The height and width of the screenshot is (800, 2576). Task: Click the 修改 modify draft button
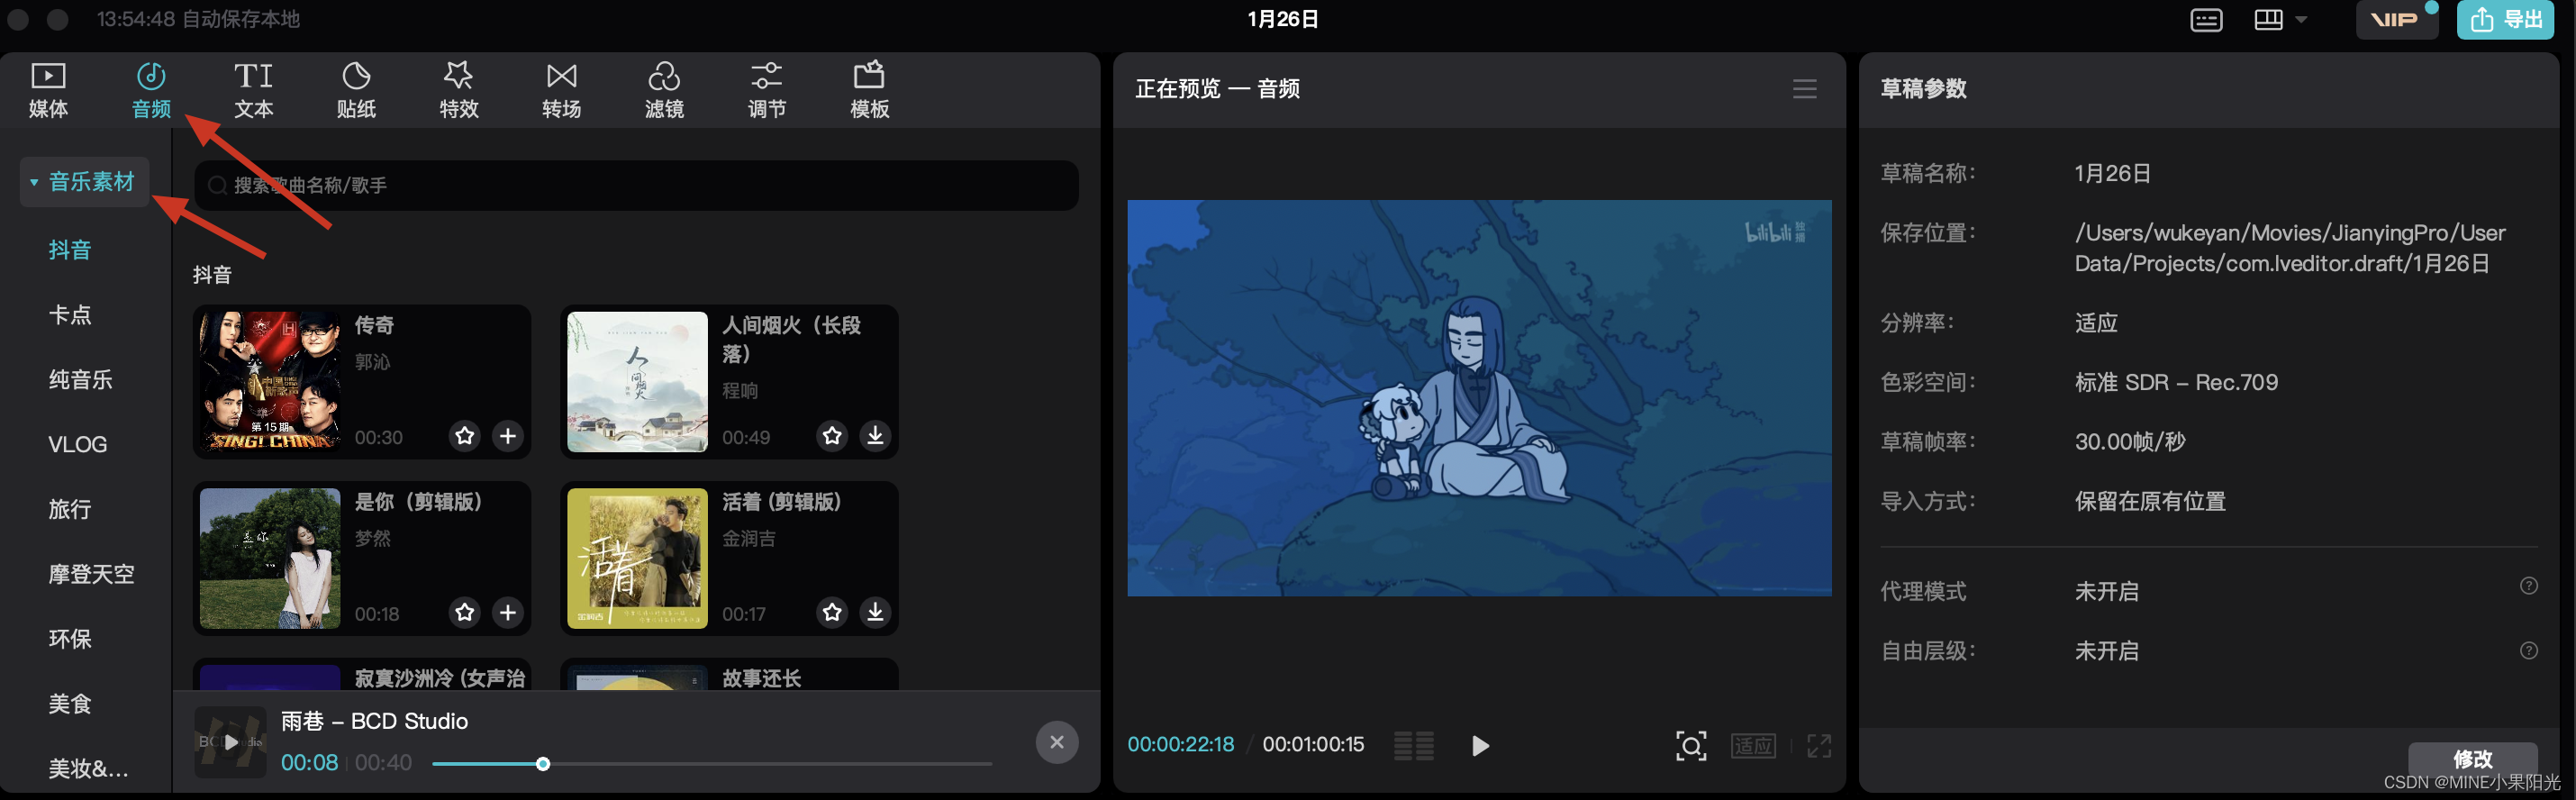tap(2472, 759)
